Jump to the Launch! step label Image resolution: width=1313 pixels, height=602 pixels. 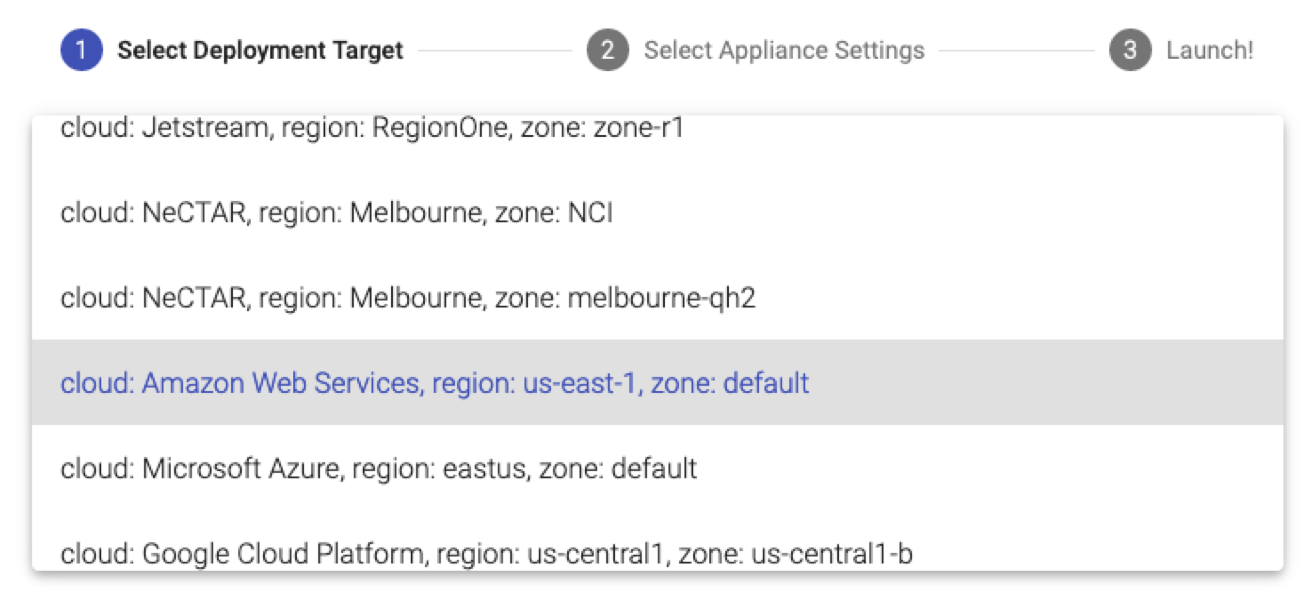(x=1209, y=50)
